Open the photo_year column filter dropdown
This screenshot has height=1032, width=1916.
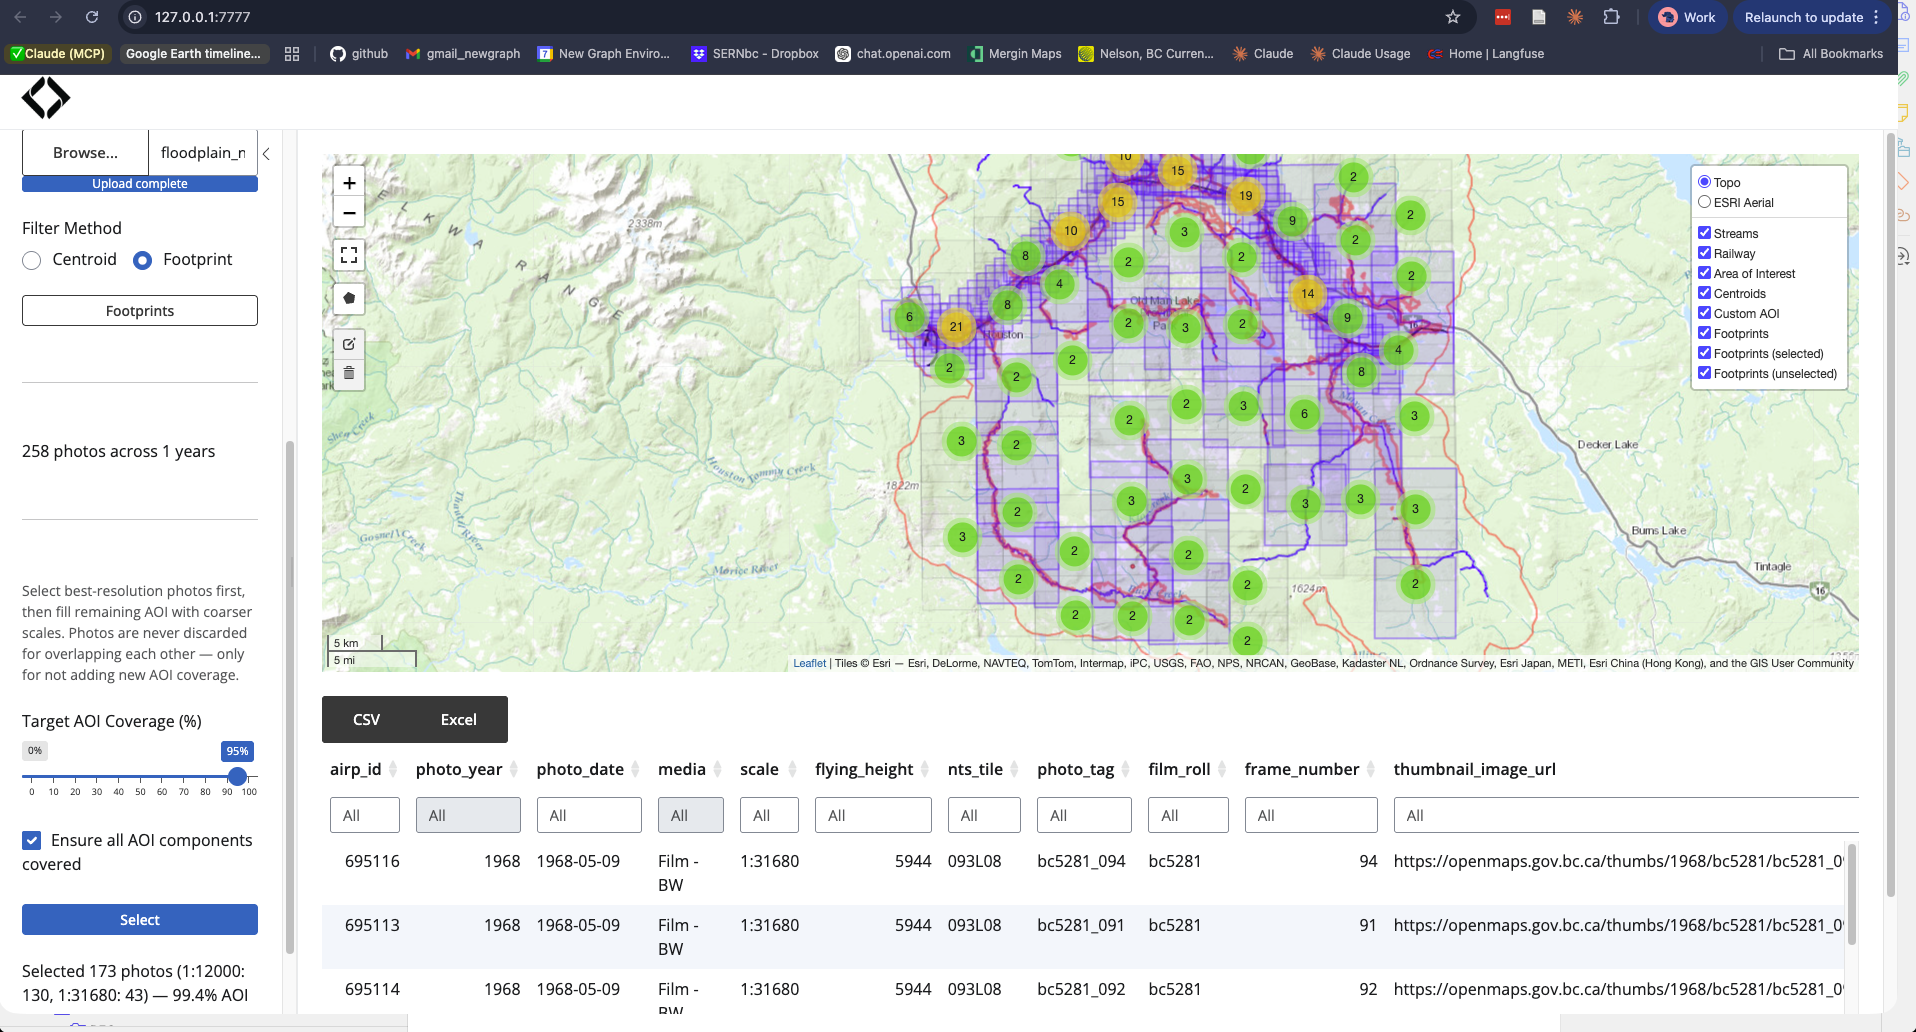click(x=467, y=815)
